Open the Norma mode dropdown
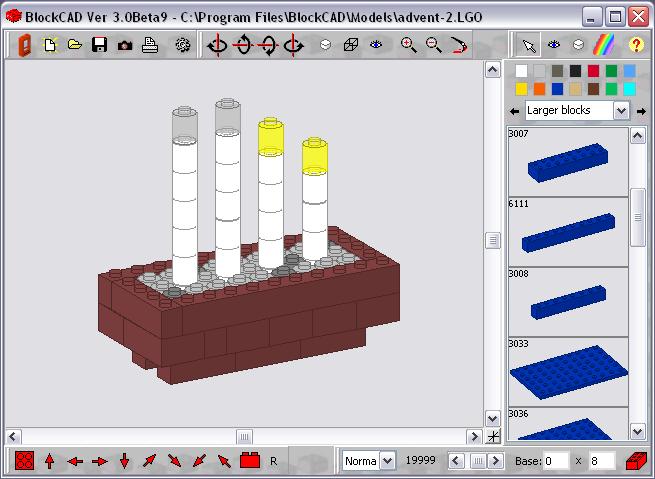Viewport: 655px width, 479px height. click(x=388, y=461)
